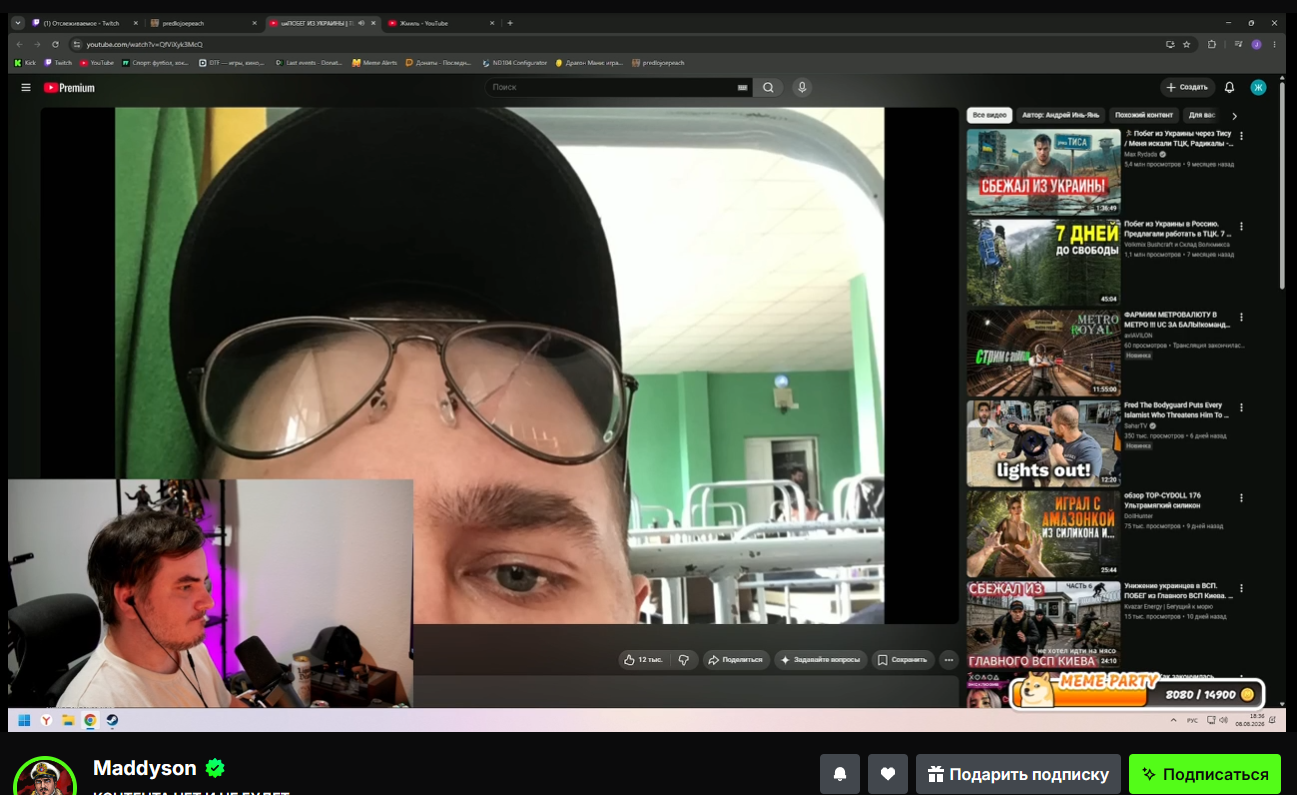This screenshot has width=1297, height=795.
Task: Go back in the browser
Action: click(x=19, y=44)
